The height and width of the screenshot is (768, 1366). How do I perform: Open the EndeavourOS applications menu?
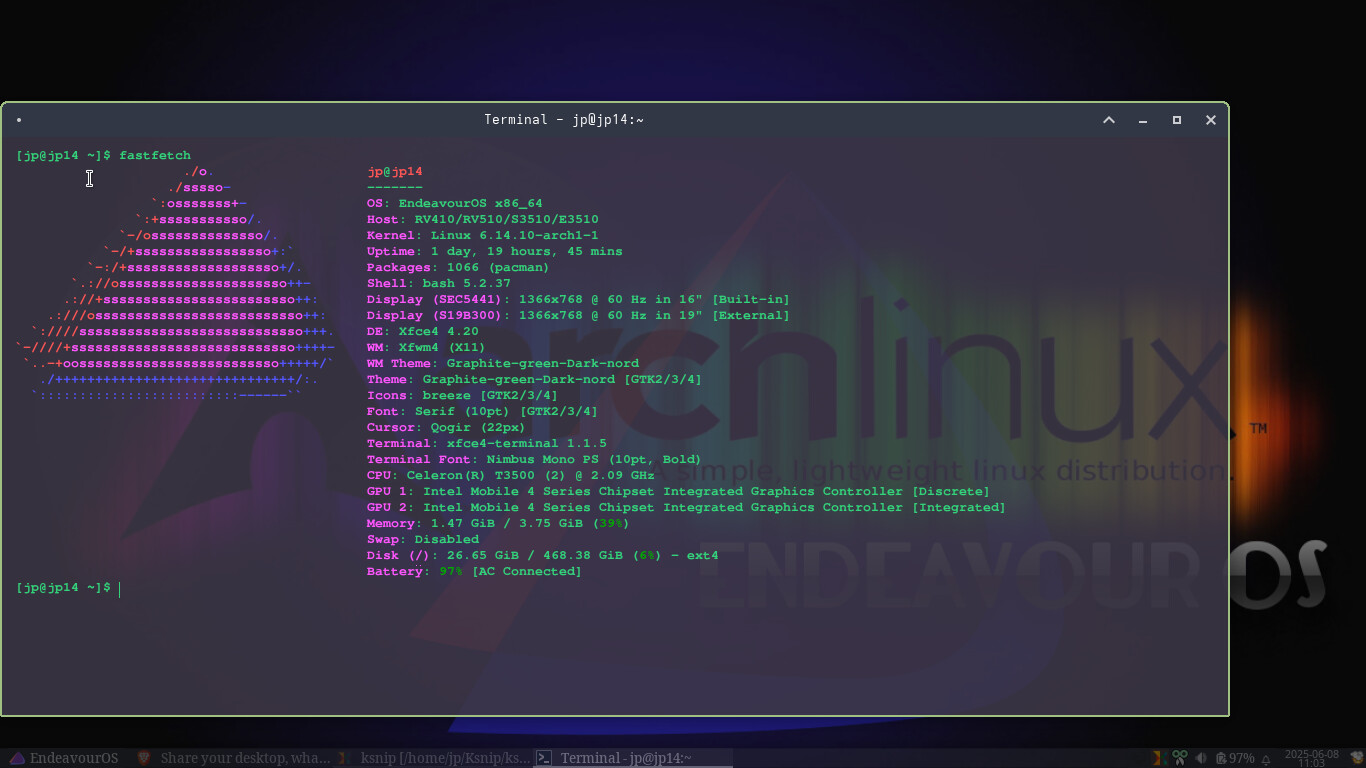(64, 758)
